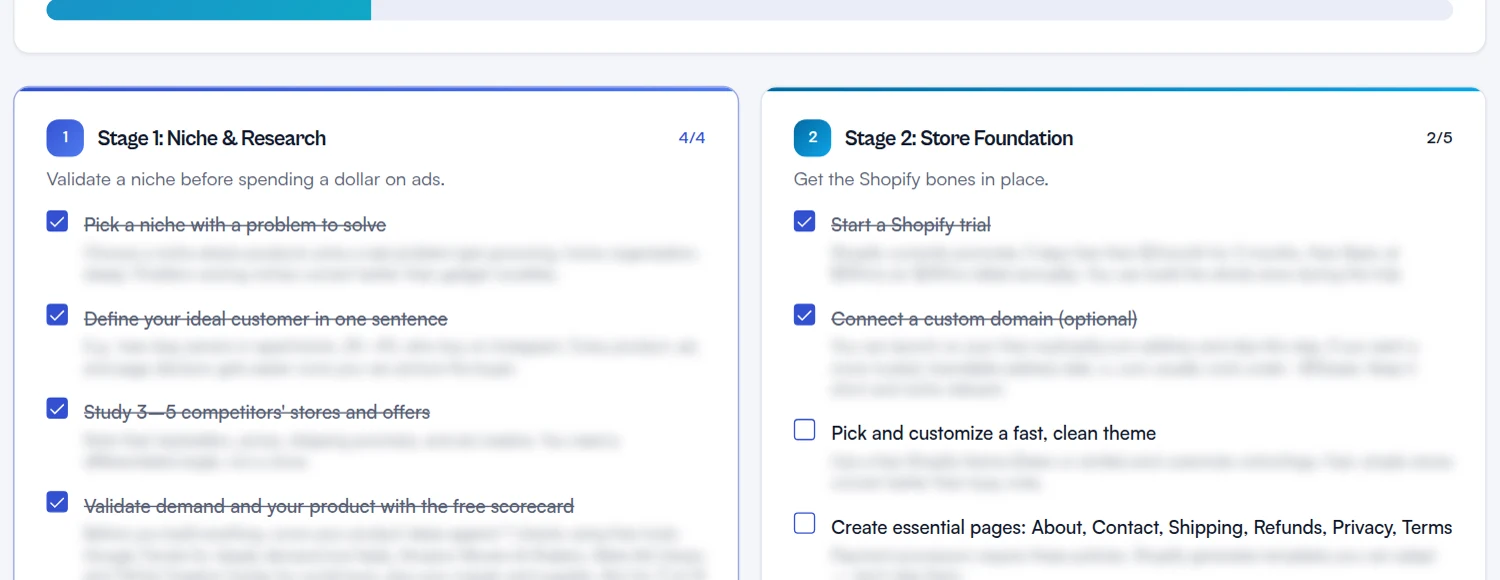
Task: Click 'Validate demand and your product with the free scorecard'
Action: [x=329, y=506]
